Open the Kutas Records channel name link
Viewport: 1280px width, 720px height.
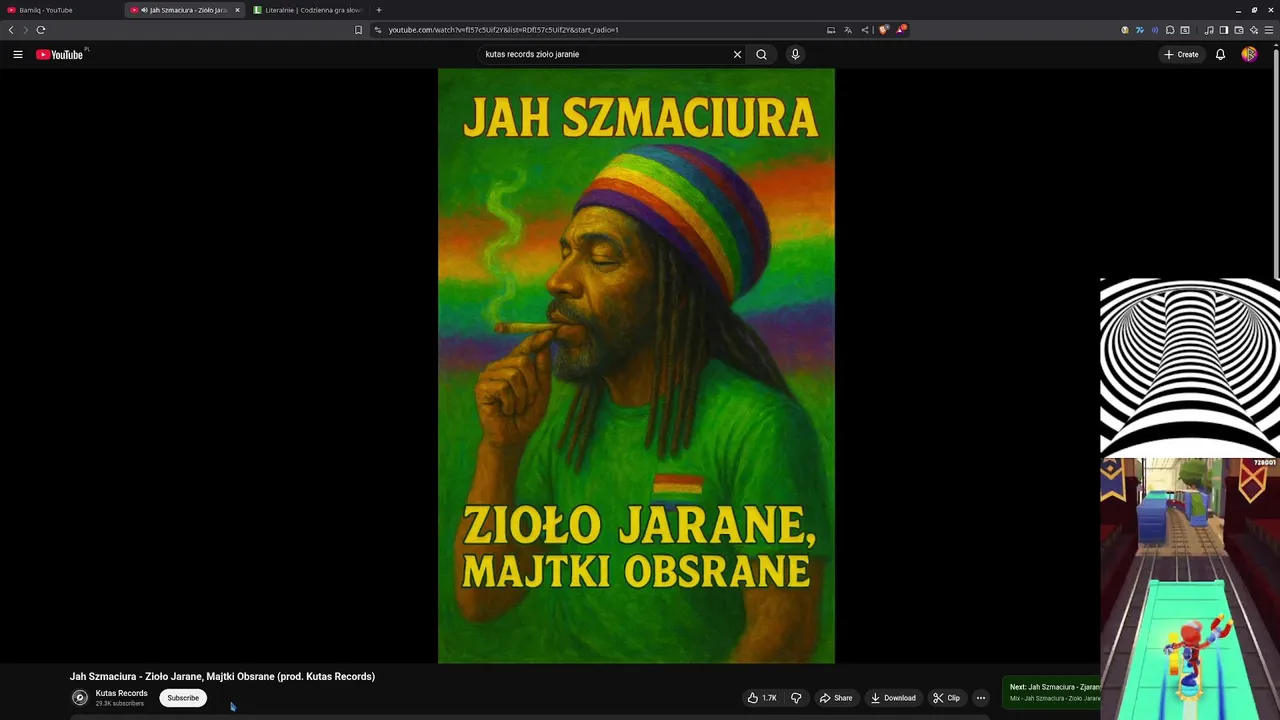coord(121,693)
